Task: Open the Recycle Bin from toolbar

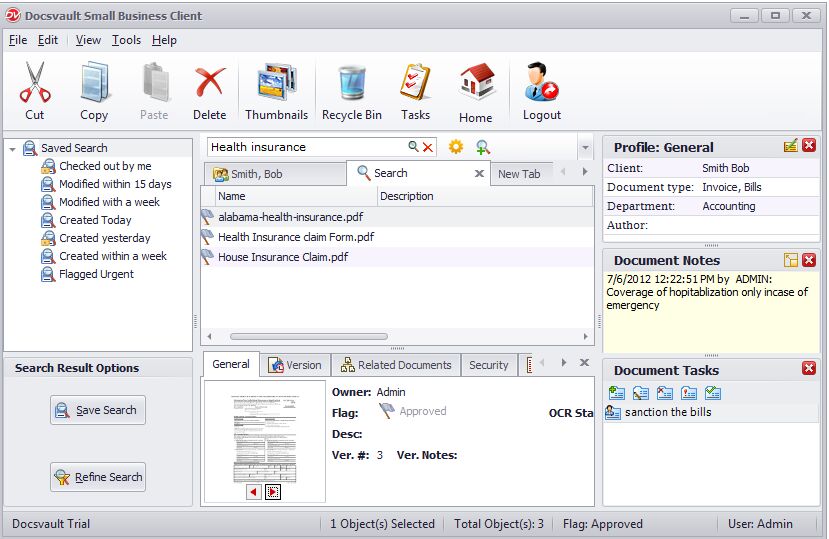Action: click(x=351, y=84)
